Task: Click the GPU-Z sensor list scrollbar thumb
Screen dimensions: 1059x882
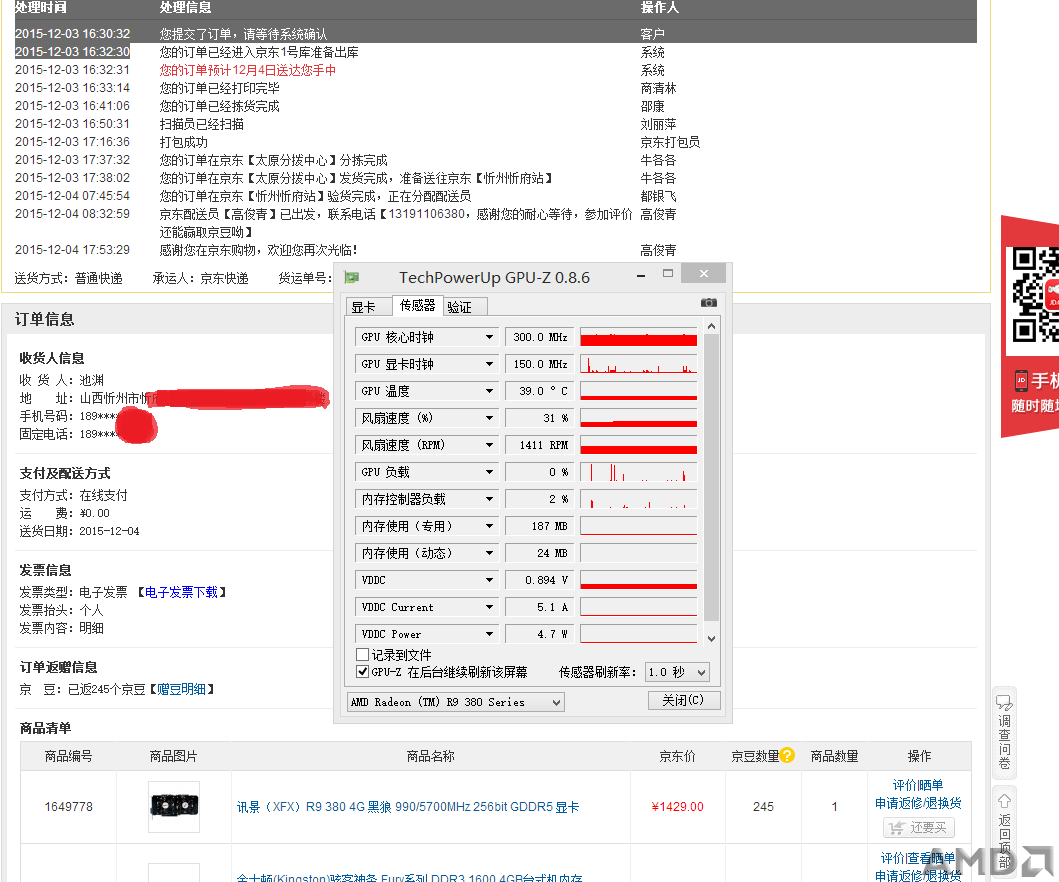Action: coord(711,477)
